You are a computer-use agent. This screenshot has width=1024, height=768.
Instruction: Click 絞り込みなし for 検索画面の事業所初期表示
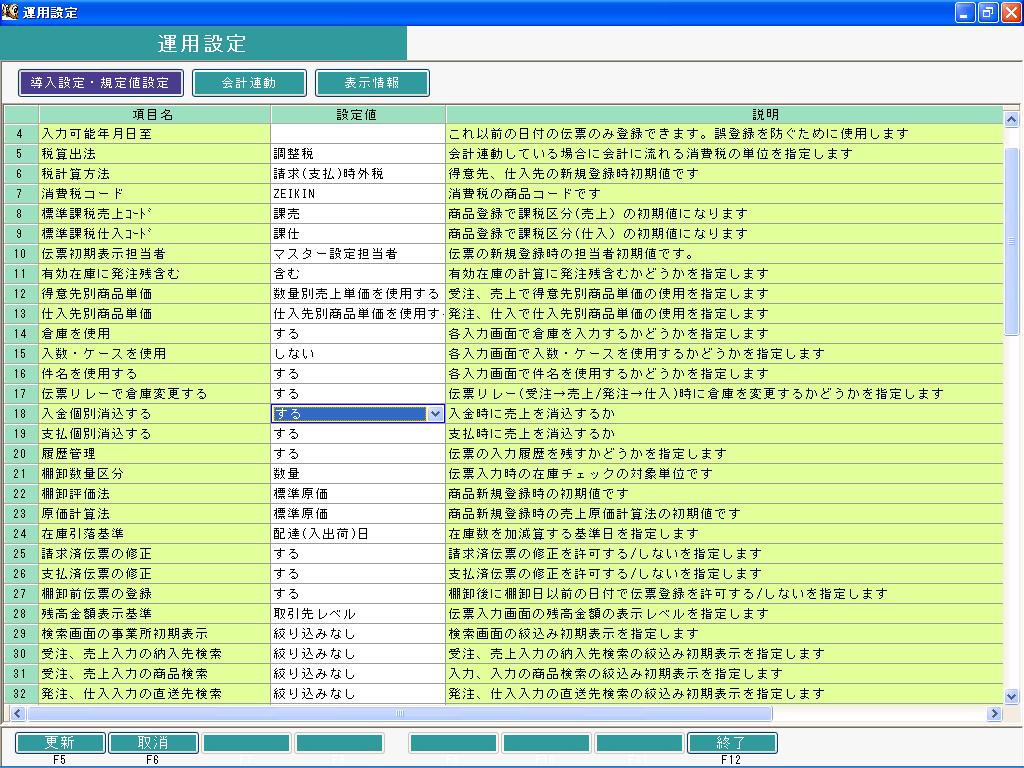click(358, 634)
